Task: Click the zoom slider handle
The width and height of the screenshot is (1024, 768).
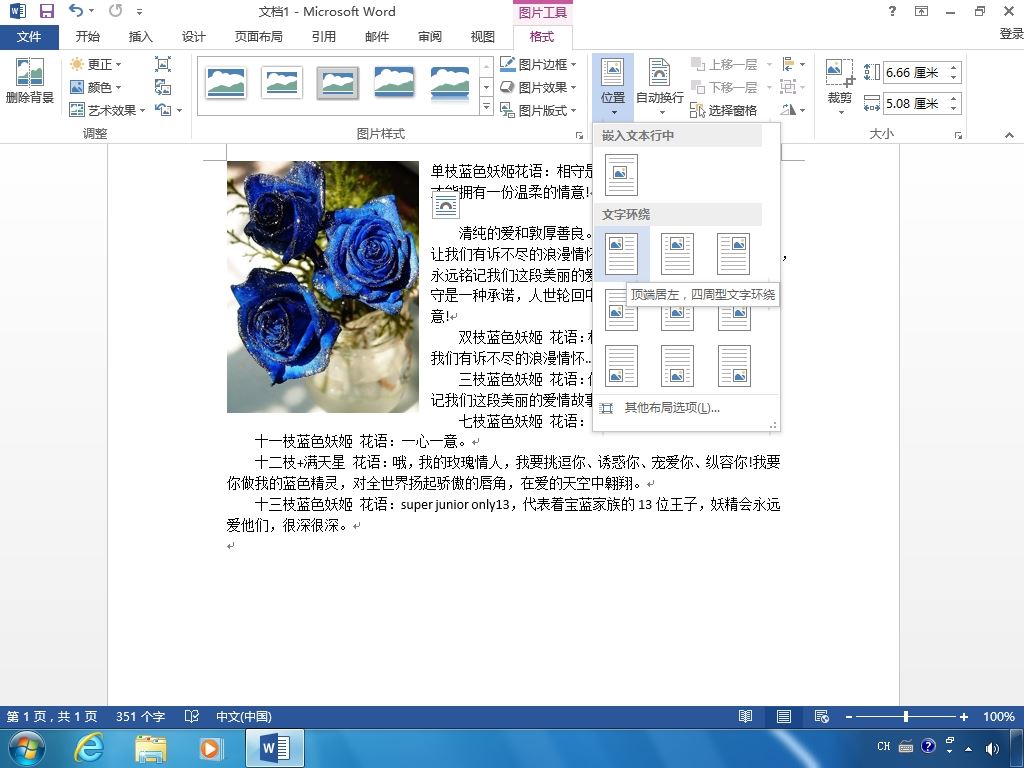Action: [x=906, y=716]
